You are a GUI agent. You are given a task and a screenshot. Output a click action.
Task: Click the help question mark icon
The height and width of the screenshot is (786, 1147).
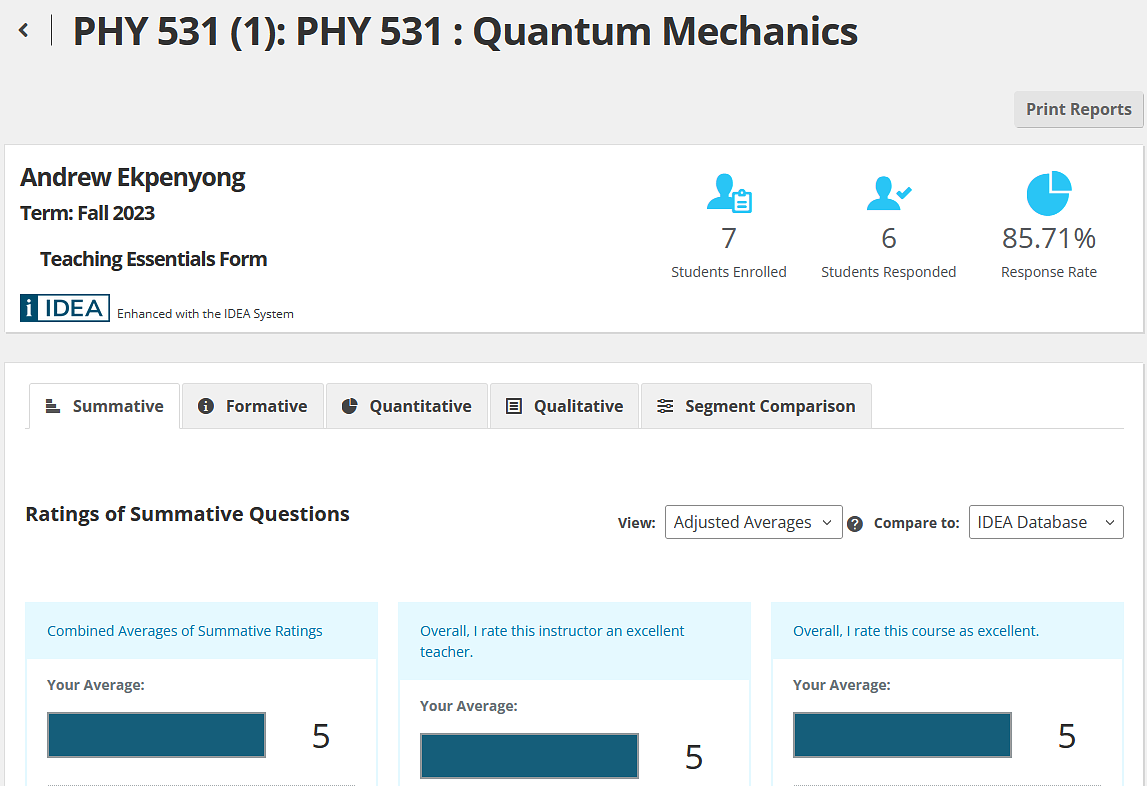coord(855,523)
